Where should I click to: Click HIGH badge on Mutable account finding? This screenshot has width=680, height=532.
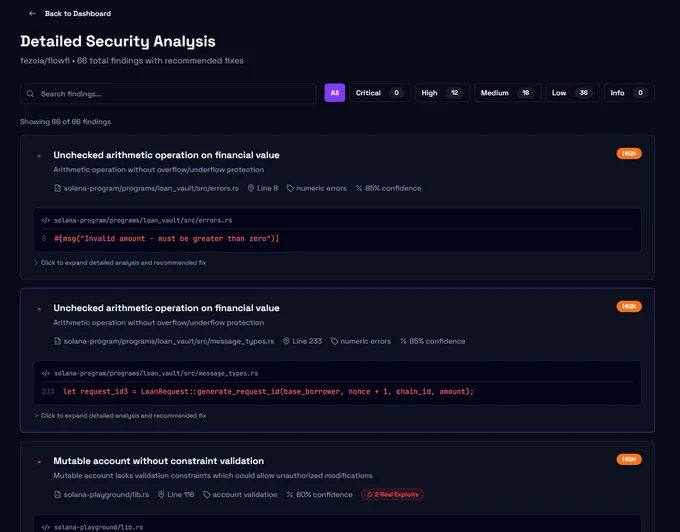629,459
